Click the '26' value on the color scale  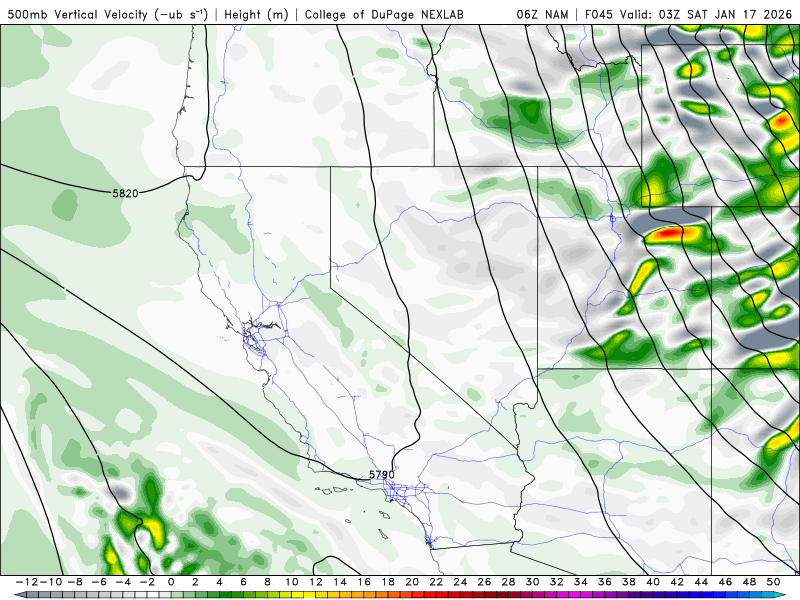(x=484, y=582)
